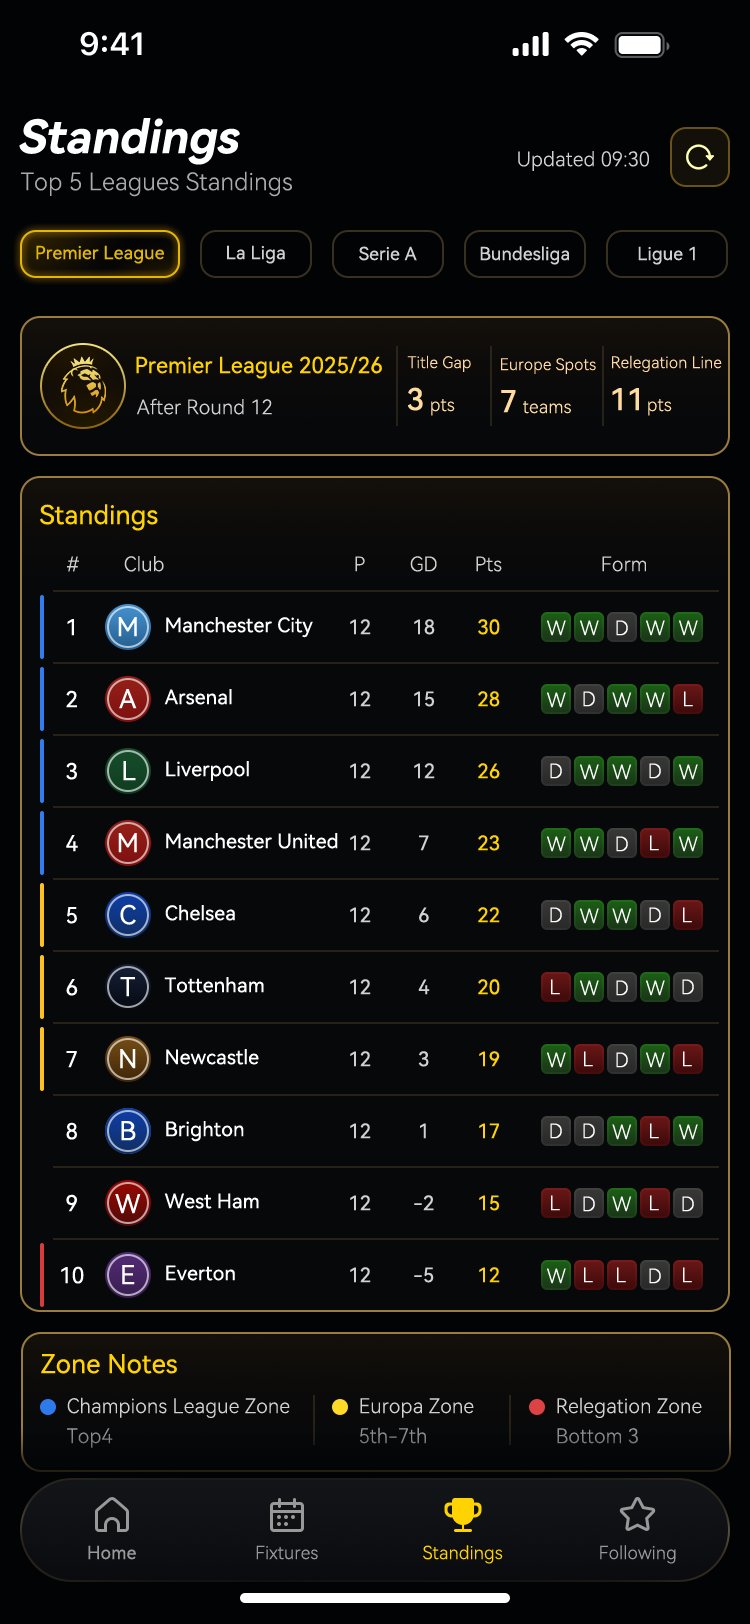Tap the blue Champions League Zone dot
Image resolution: width=750 pixels, height=1624 pixels.
(x=47, y=1407)
